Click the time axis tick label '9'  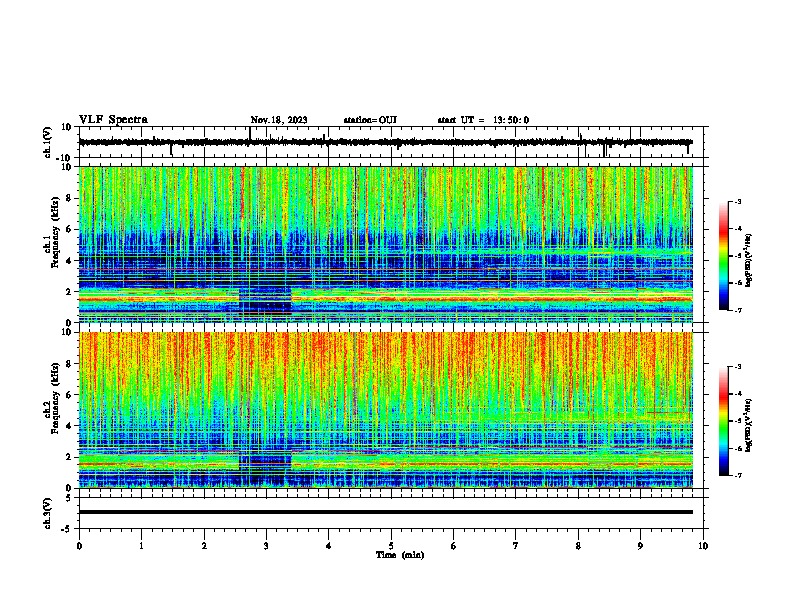[x=640, y=546]
